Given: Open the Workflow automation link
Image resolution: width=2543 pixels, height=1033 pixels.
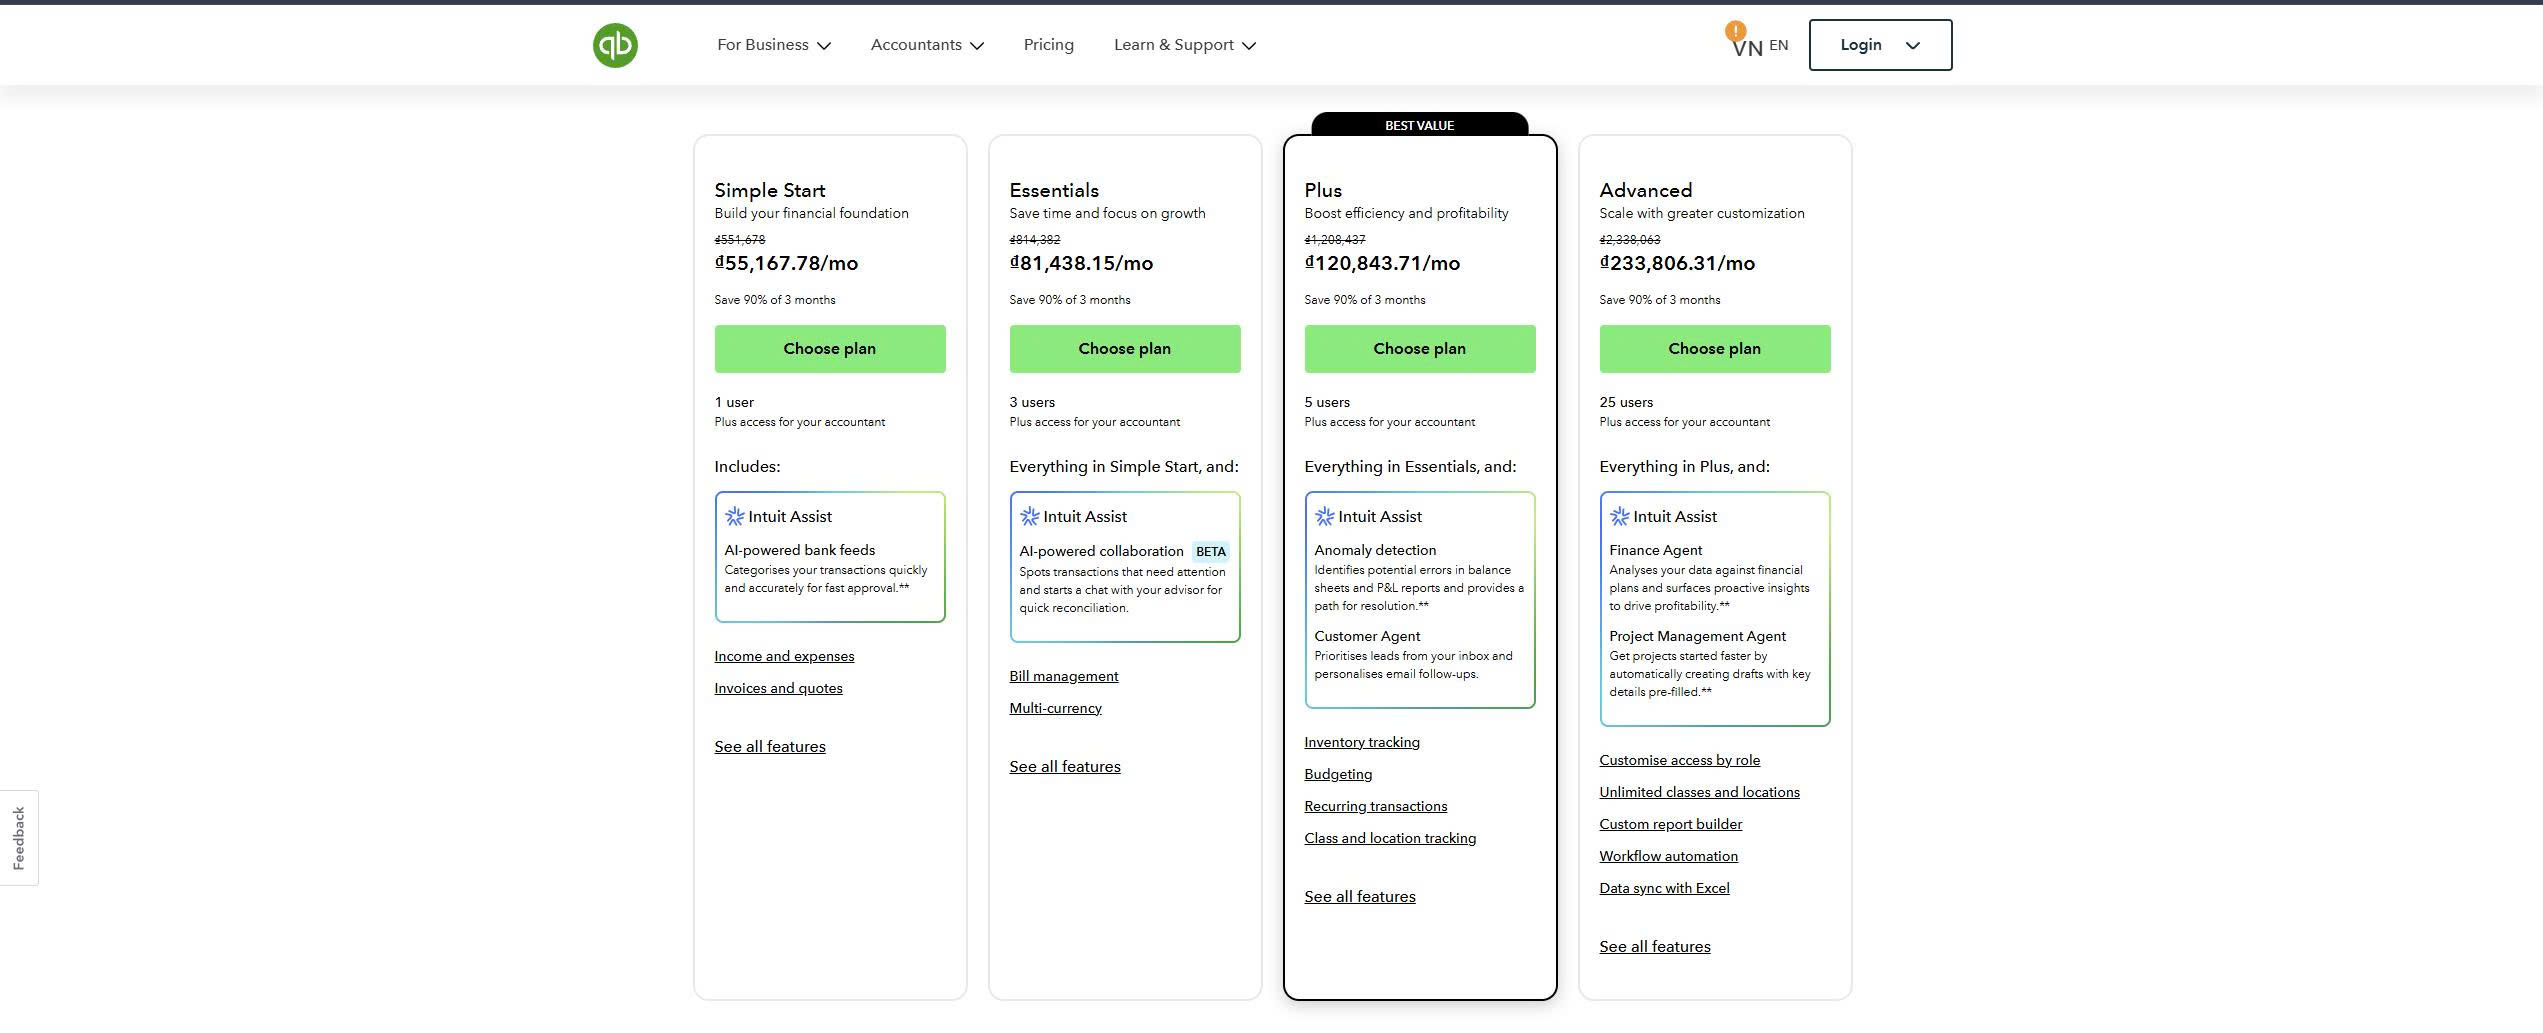Looking at the screenshot, I should point(1668,857).
